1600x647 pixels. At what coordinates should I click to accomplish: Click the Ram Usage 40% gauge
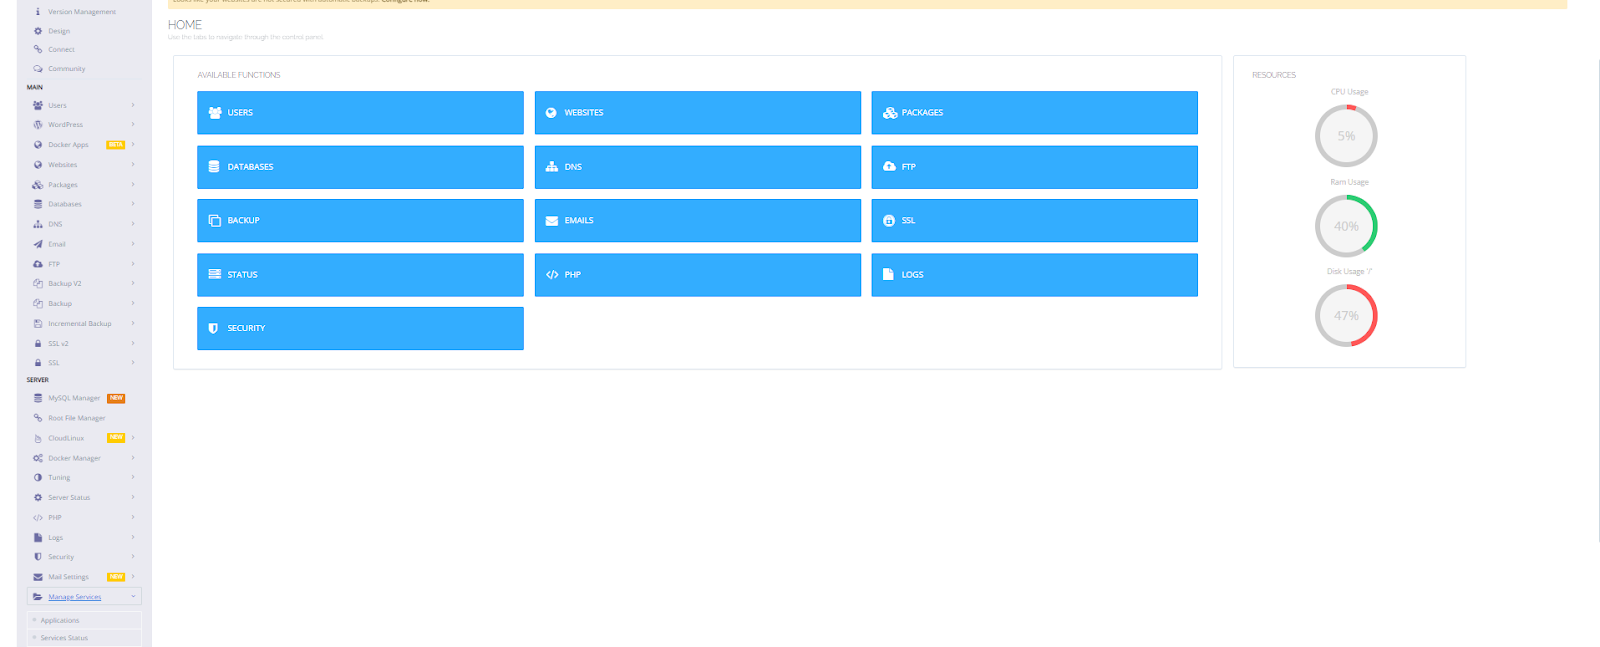point(1346,226)
